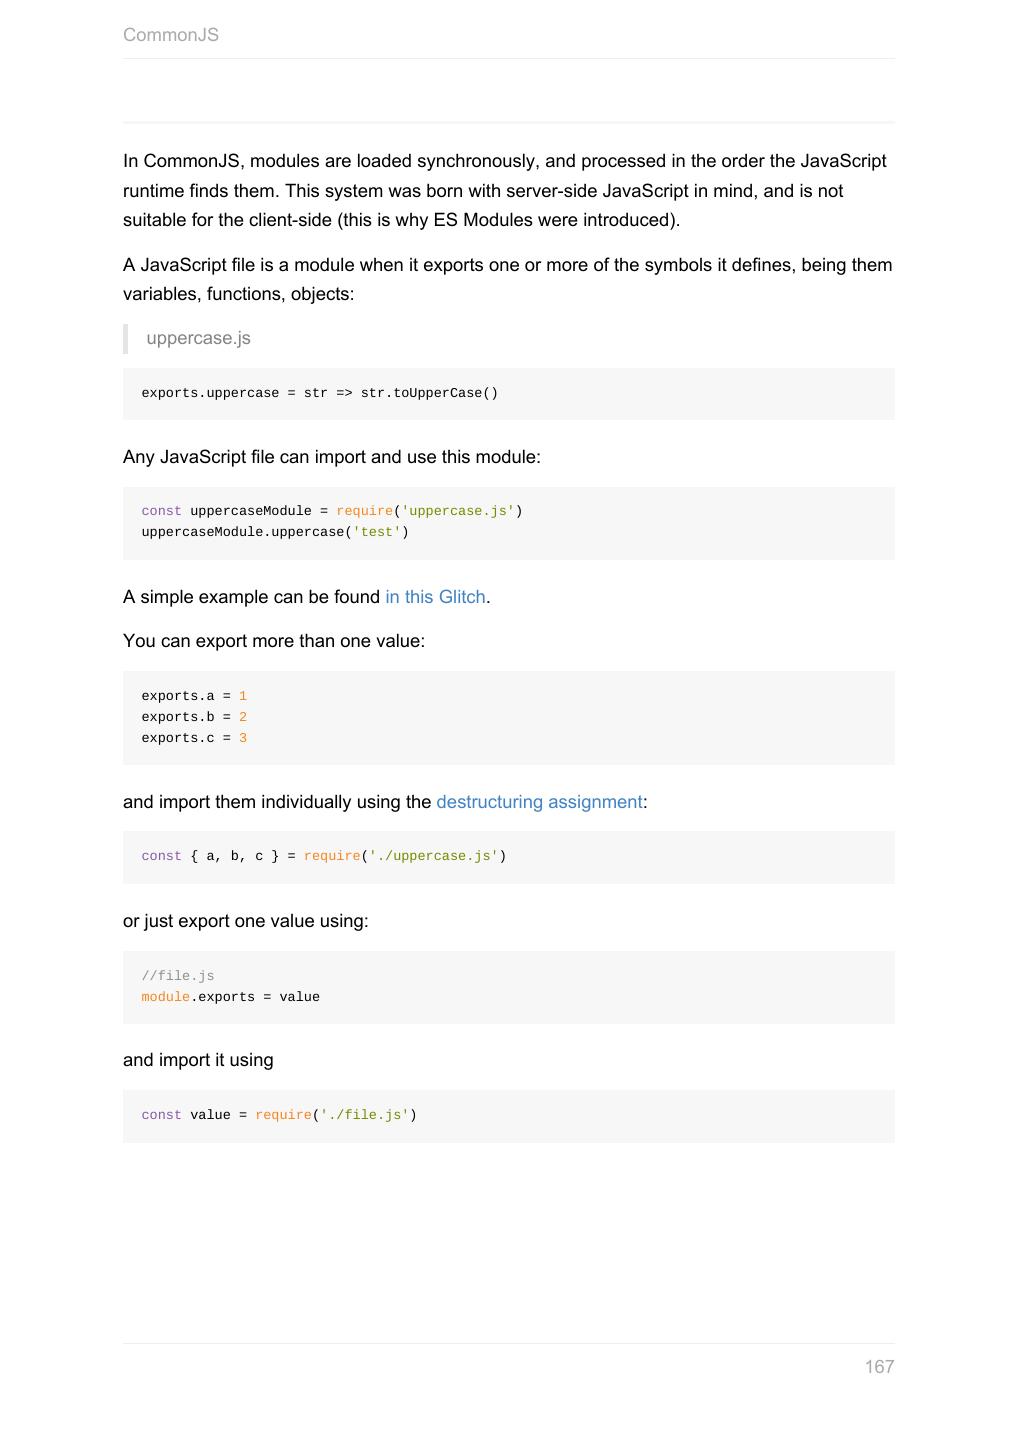Click the "exports.b = 2" code line
The image size is (1019, 1440).
click(194, 717)
